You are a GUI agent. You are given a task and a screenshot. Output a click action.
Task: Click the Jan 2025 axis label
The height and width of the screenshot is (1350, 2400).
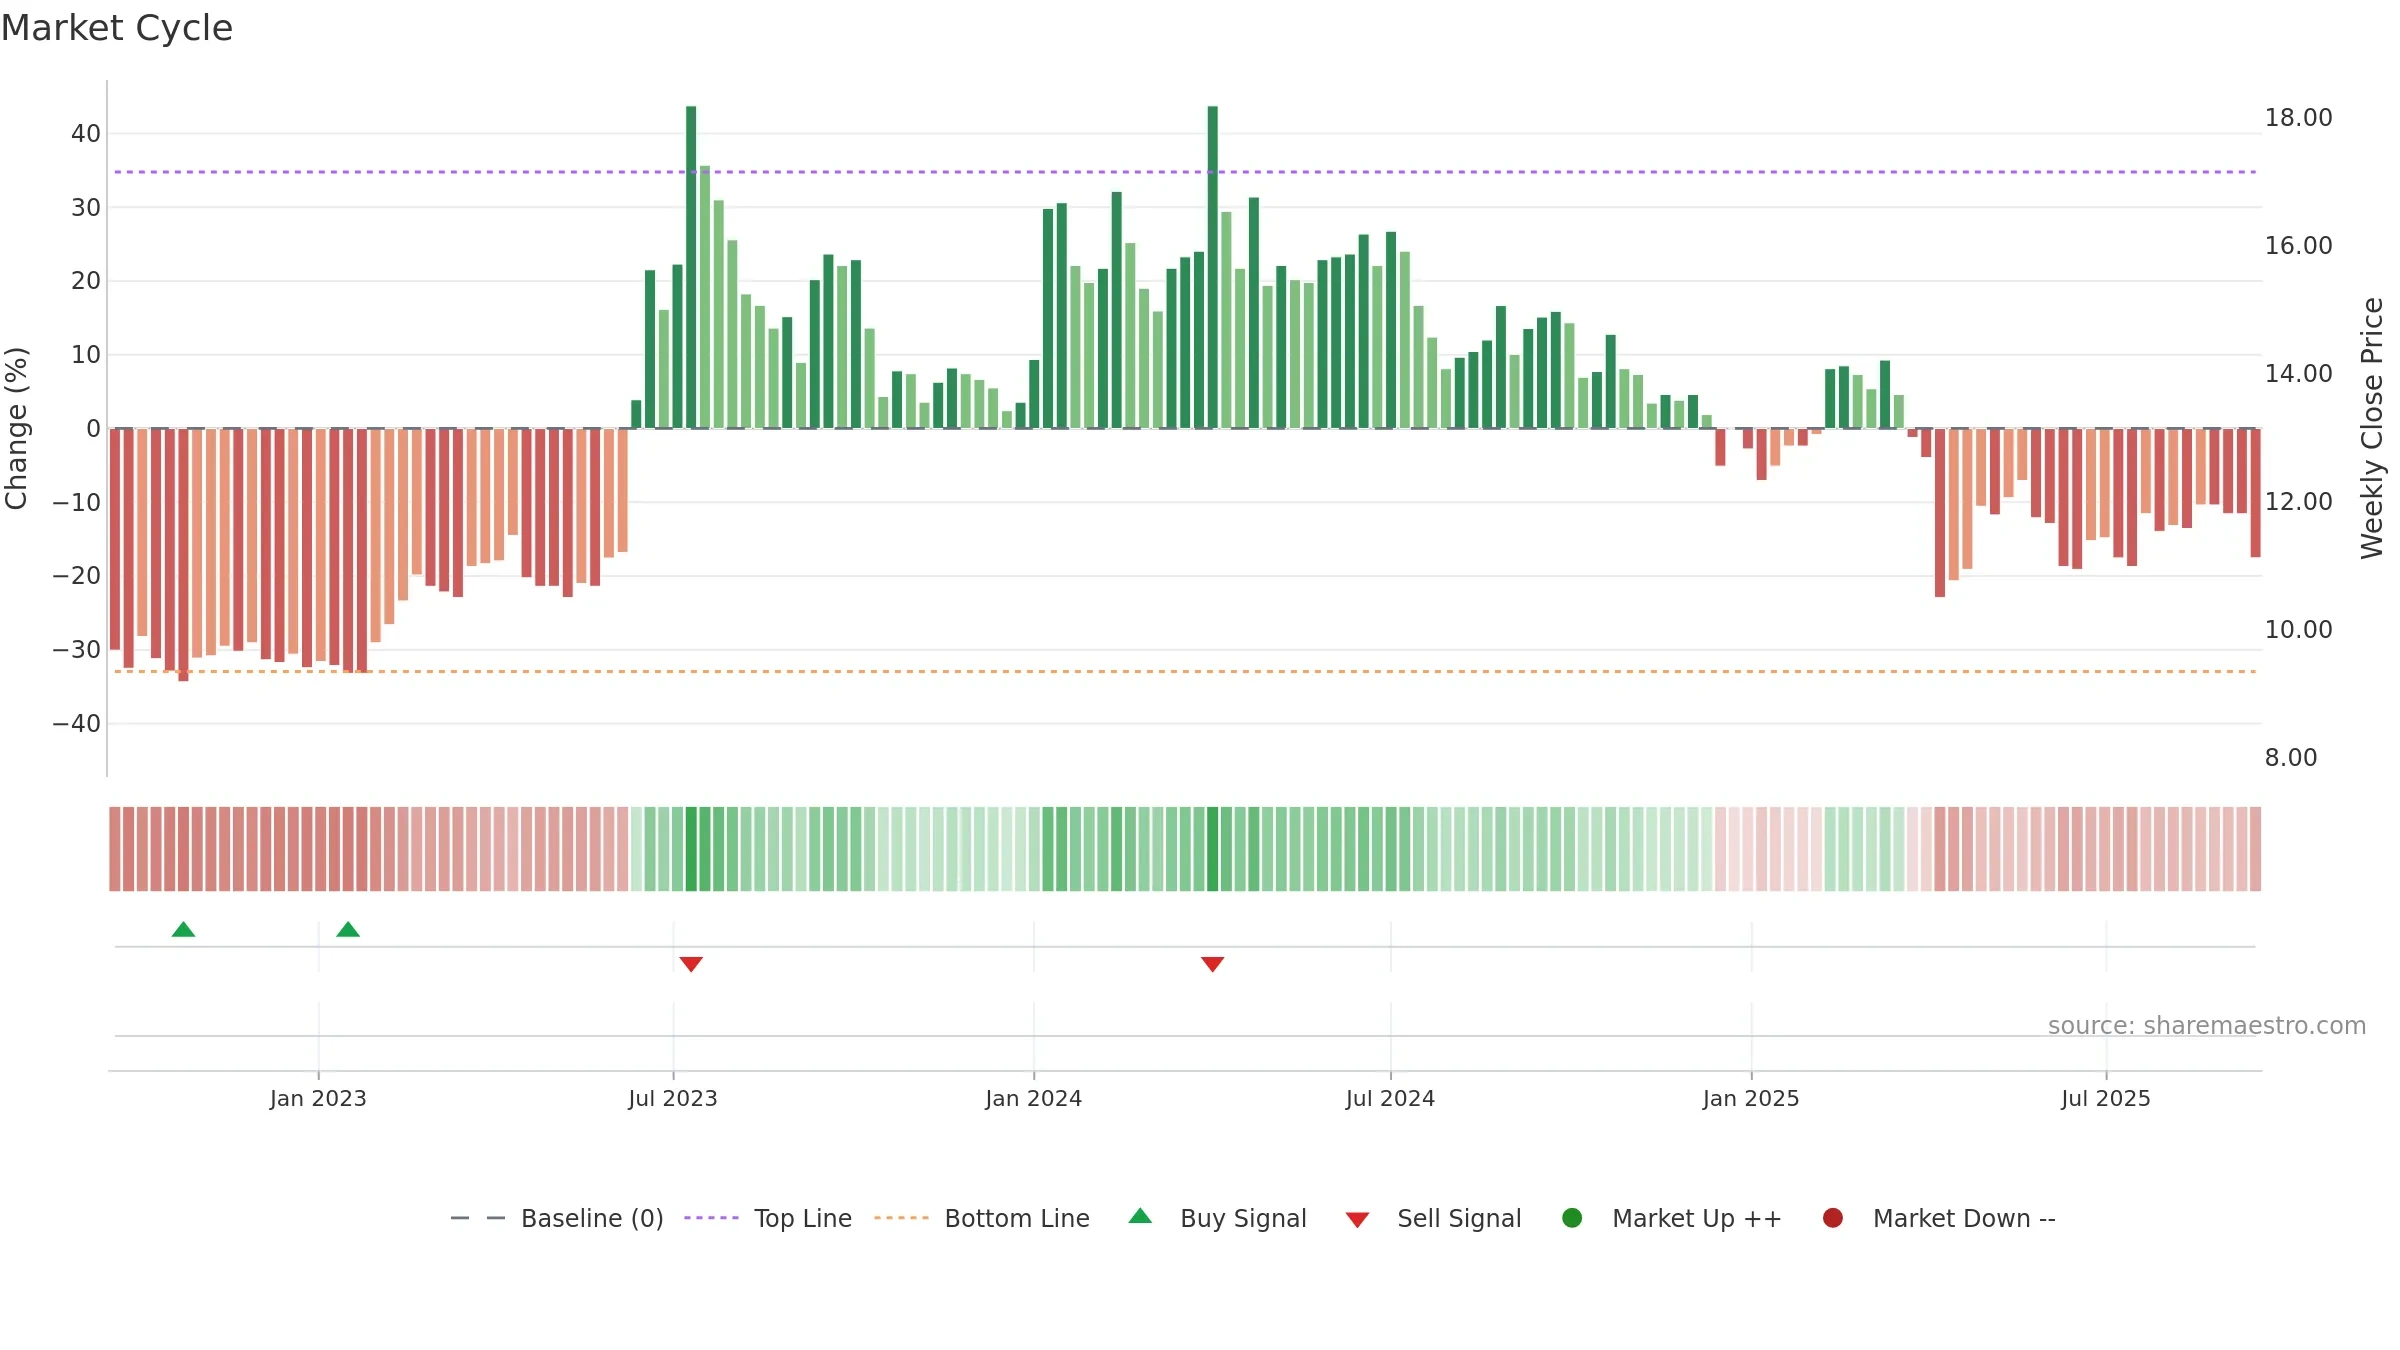[x=1751, y=1098]
